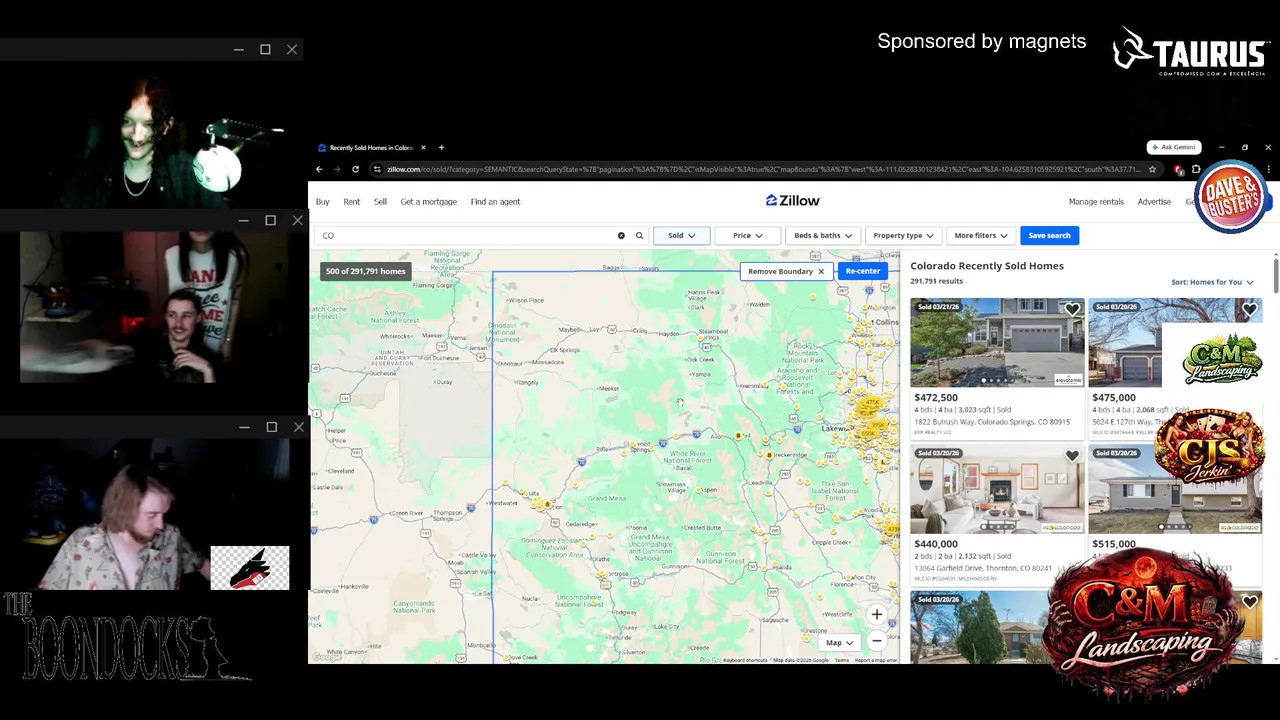Open the $440,000 home photo
Viewport: 1280px width, 720px height.
[x=996, y=489]
